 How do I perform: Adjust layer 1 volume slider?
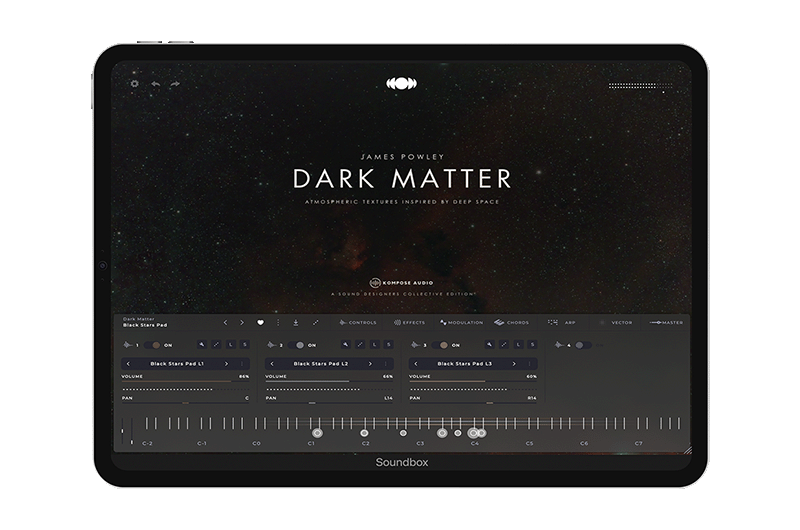185,382
